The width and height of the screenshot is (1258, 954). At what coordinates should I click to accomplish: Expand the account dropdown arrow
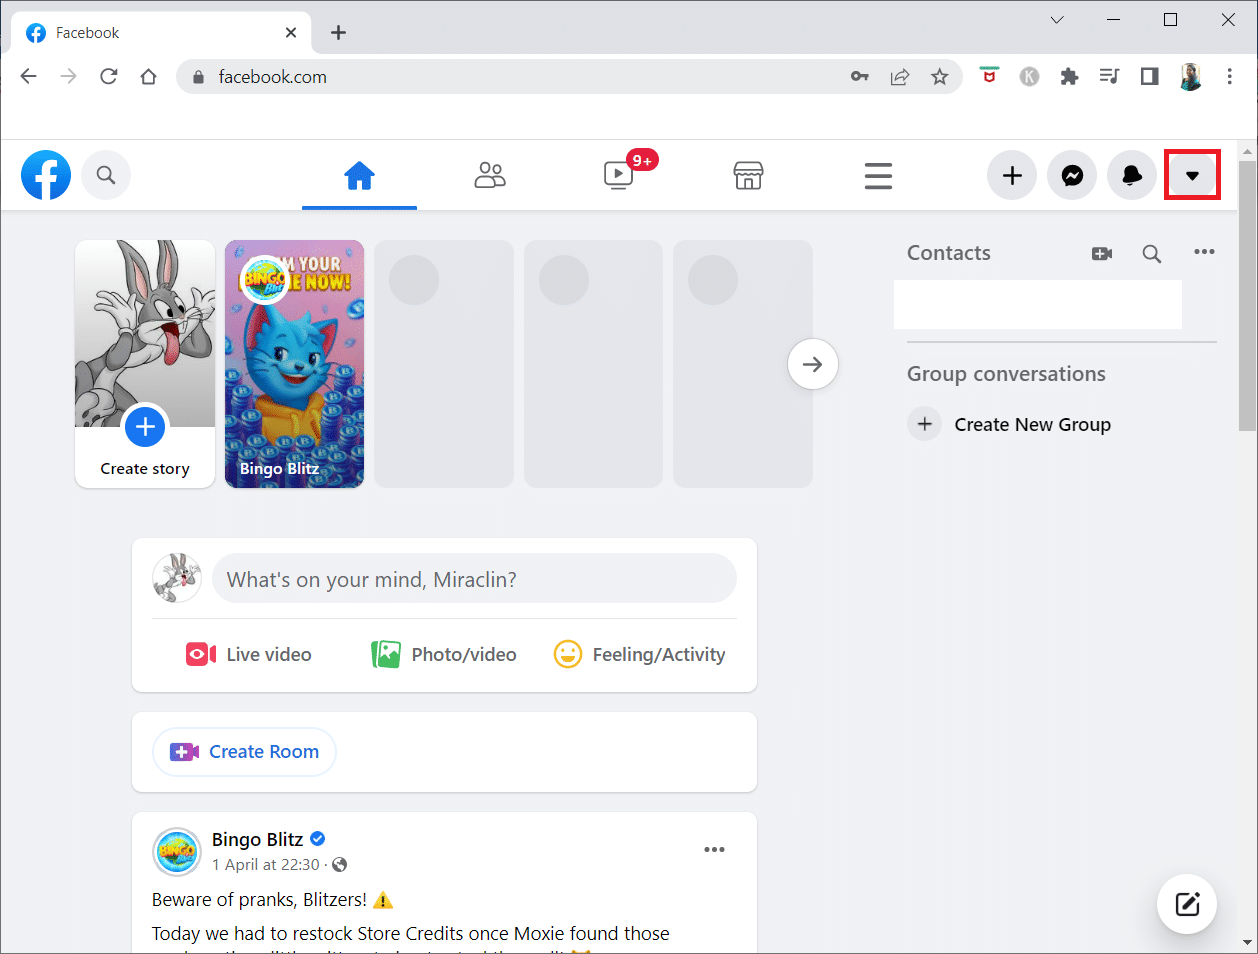1192,175
